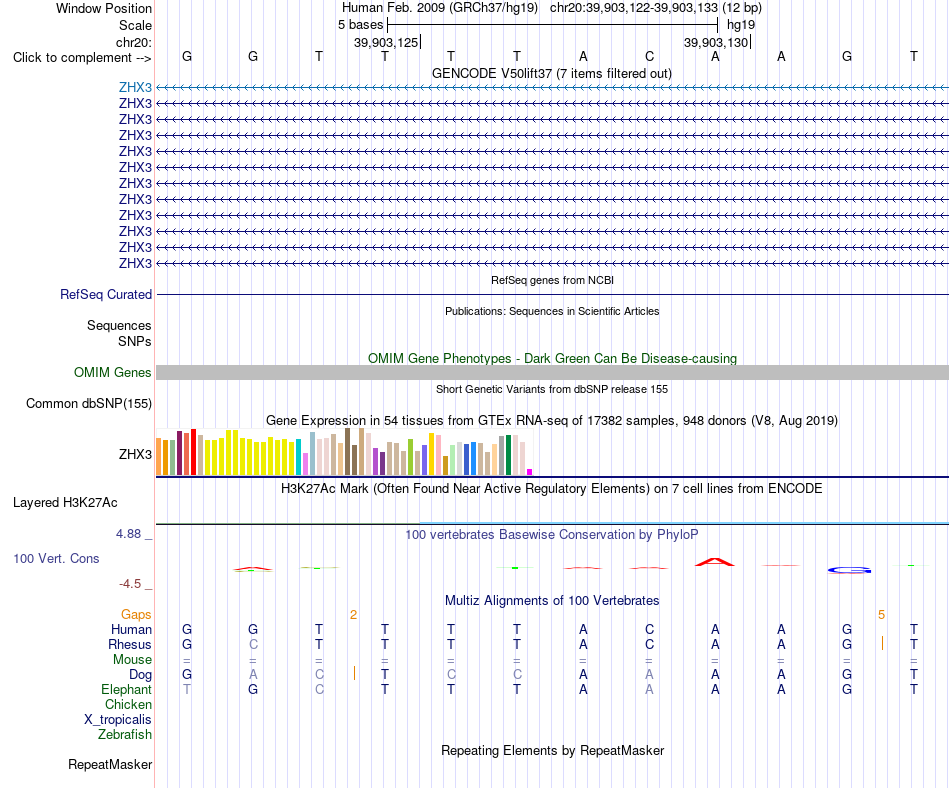The width and height of the screenshot is (950, 788).
Task: Open the RefSeq Curated track label
Action: (x=106, y=294)
